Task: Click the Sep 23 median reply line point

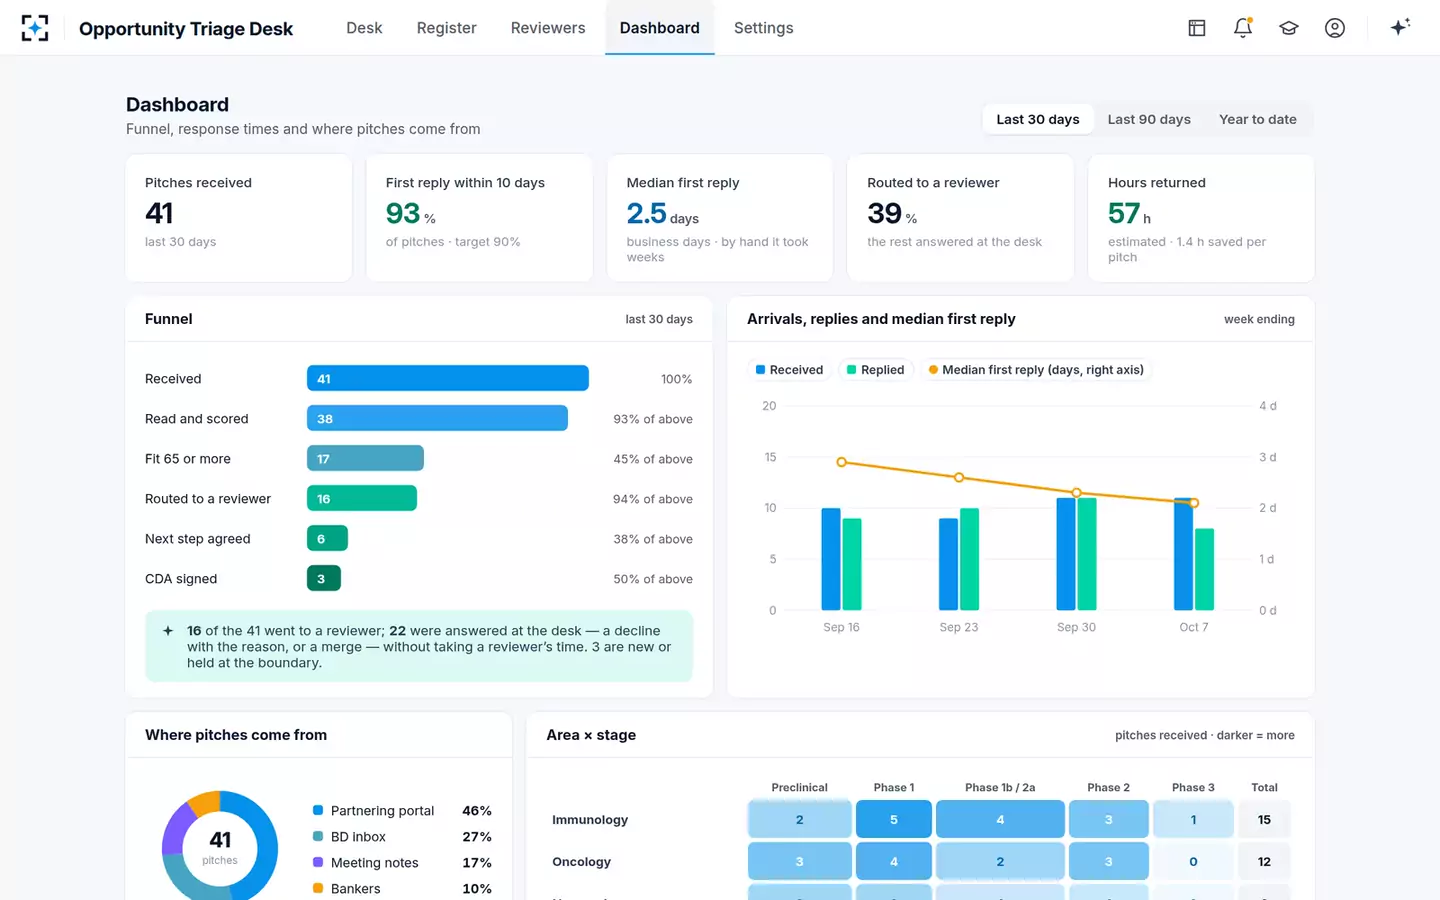Action: pyautogui.click(x=959, y=477)
